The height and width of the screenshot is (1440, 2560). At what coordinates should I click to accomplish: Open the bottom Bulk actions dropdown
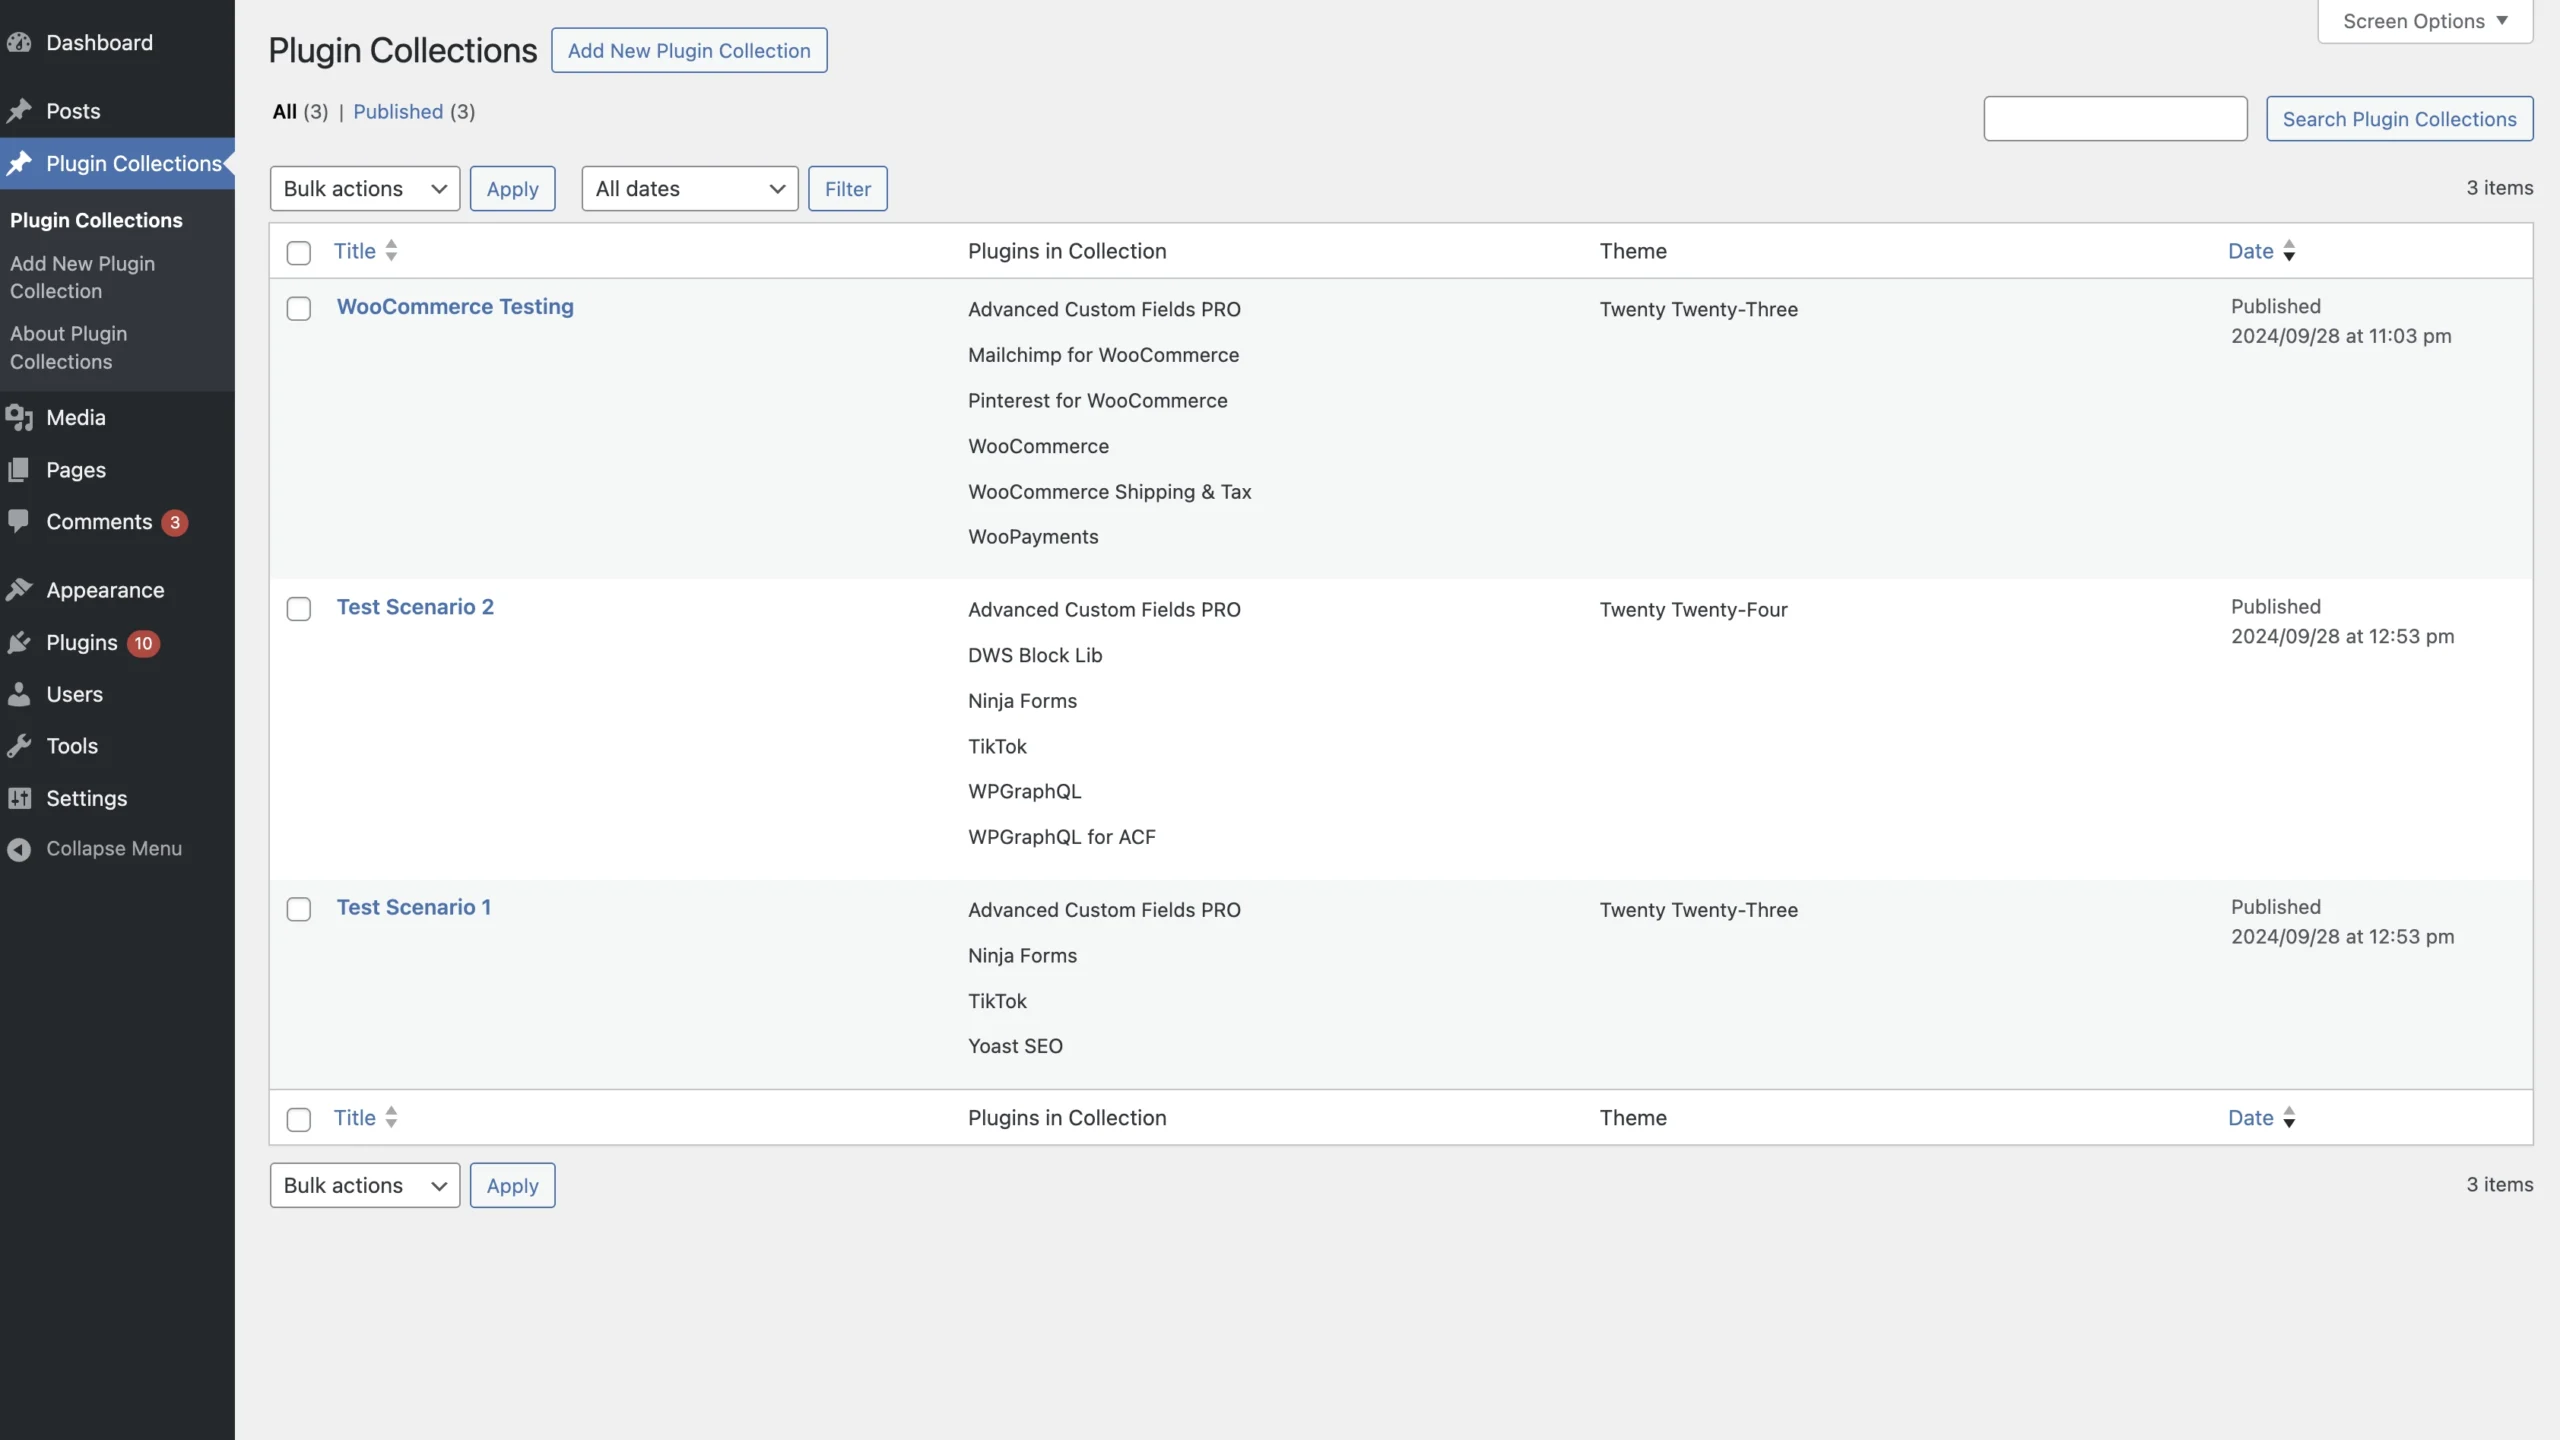[x=365, y=1185]
